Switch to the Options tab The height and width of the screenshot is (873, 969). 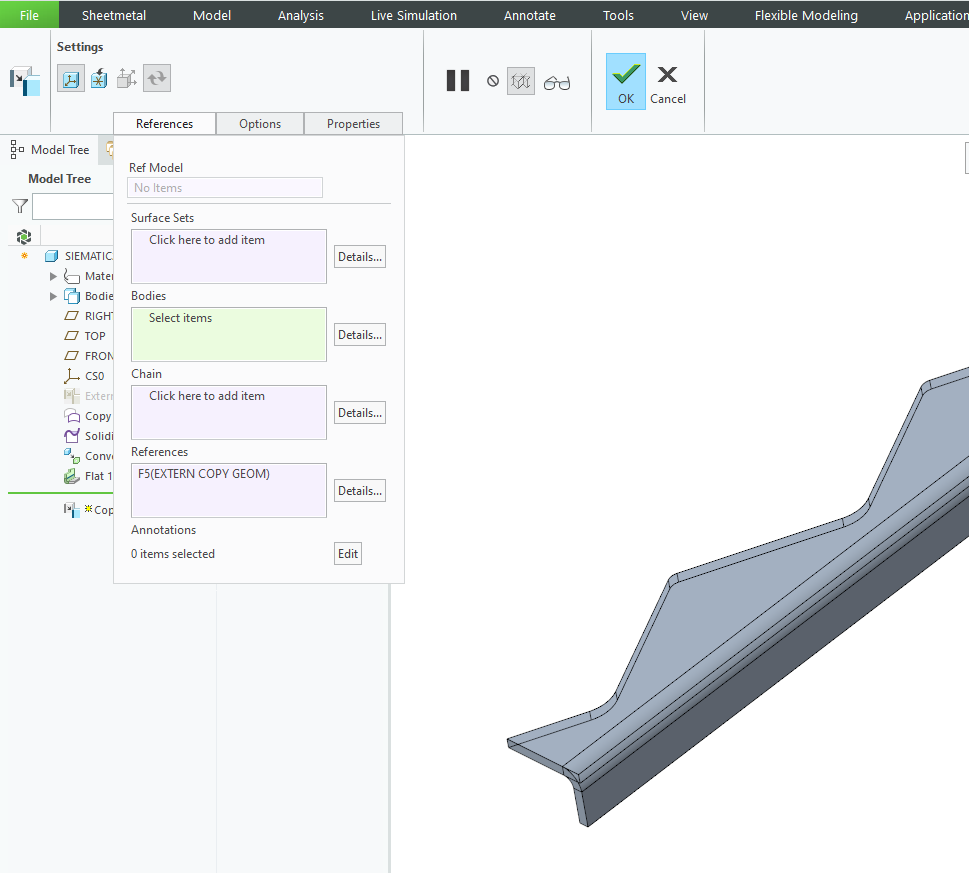point(259,124)
